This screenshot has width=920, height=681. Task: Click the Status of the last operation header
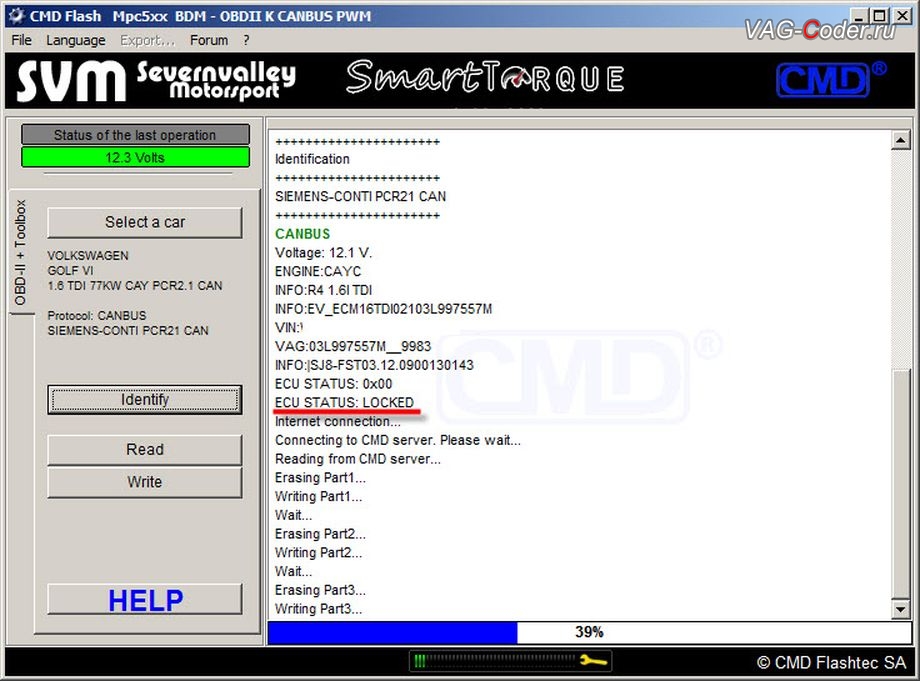(x=136, y=135)
